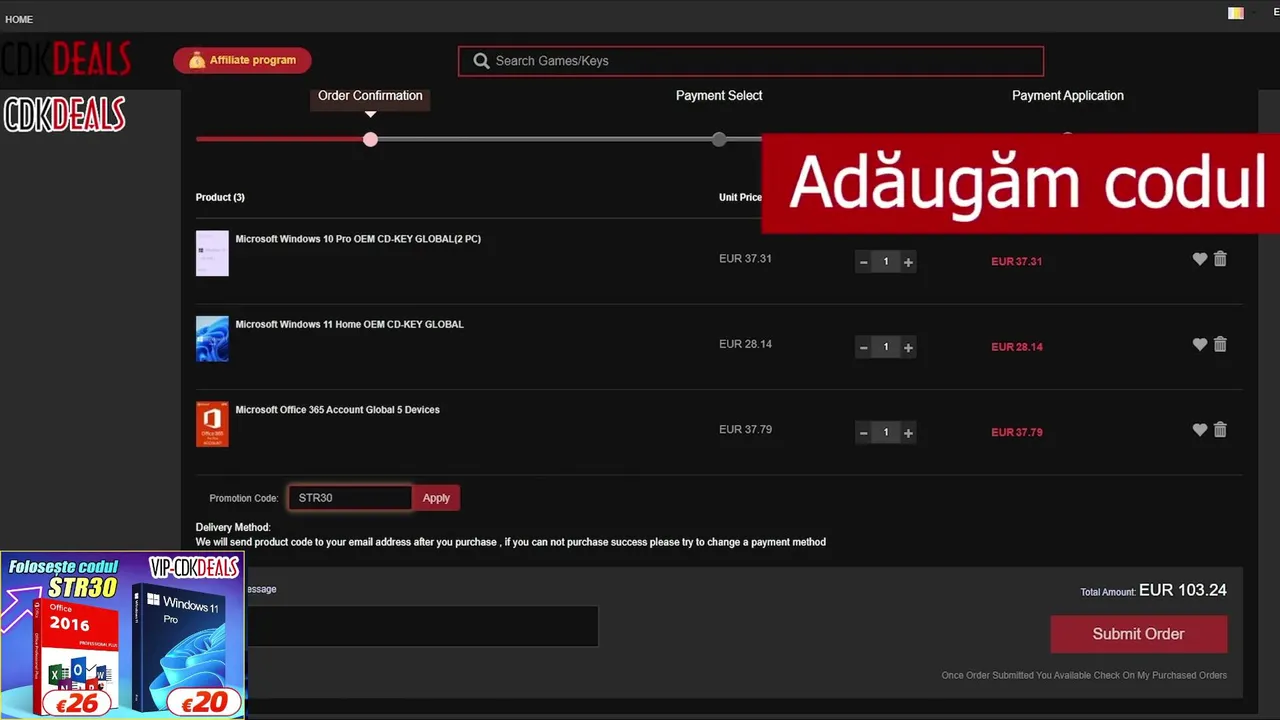This screenshot has height=720, width=1280.
Task: Apply the promotion code
Action: (x=436, y=498)
